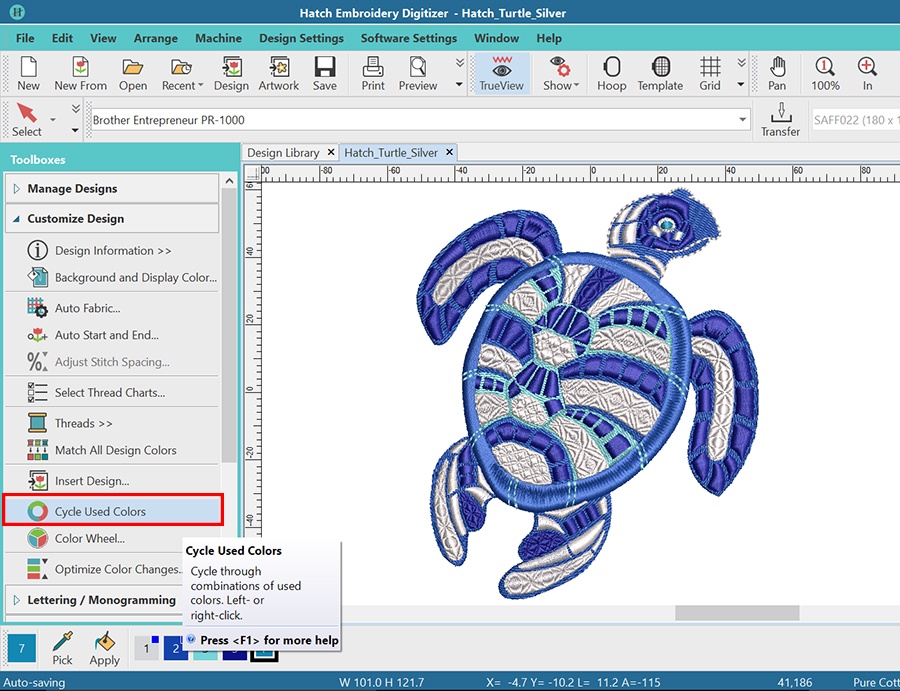Image resolution: width=900 pixels, height=691 pixels.
Task: Open the Color Wheel tool
Action: [89, 538]
